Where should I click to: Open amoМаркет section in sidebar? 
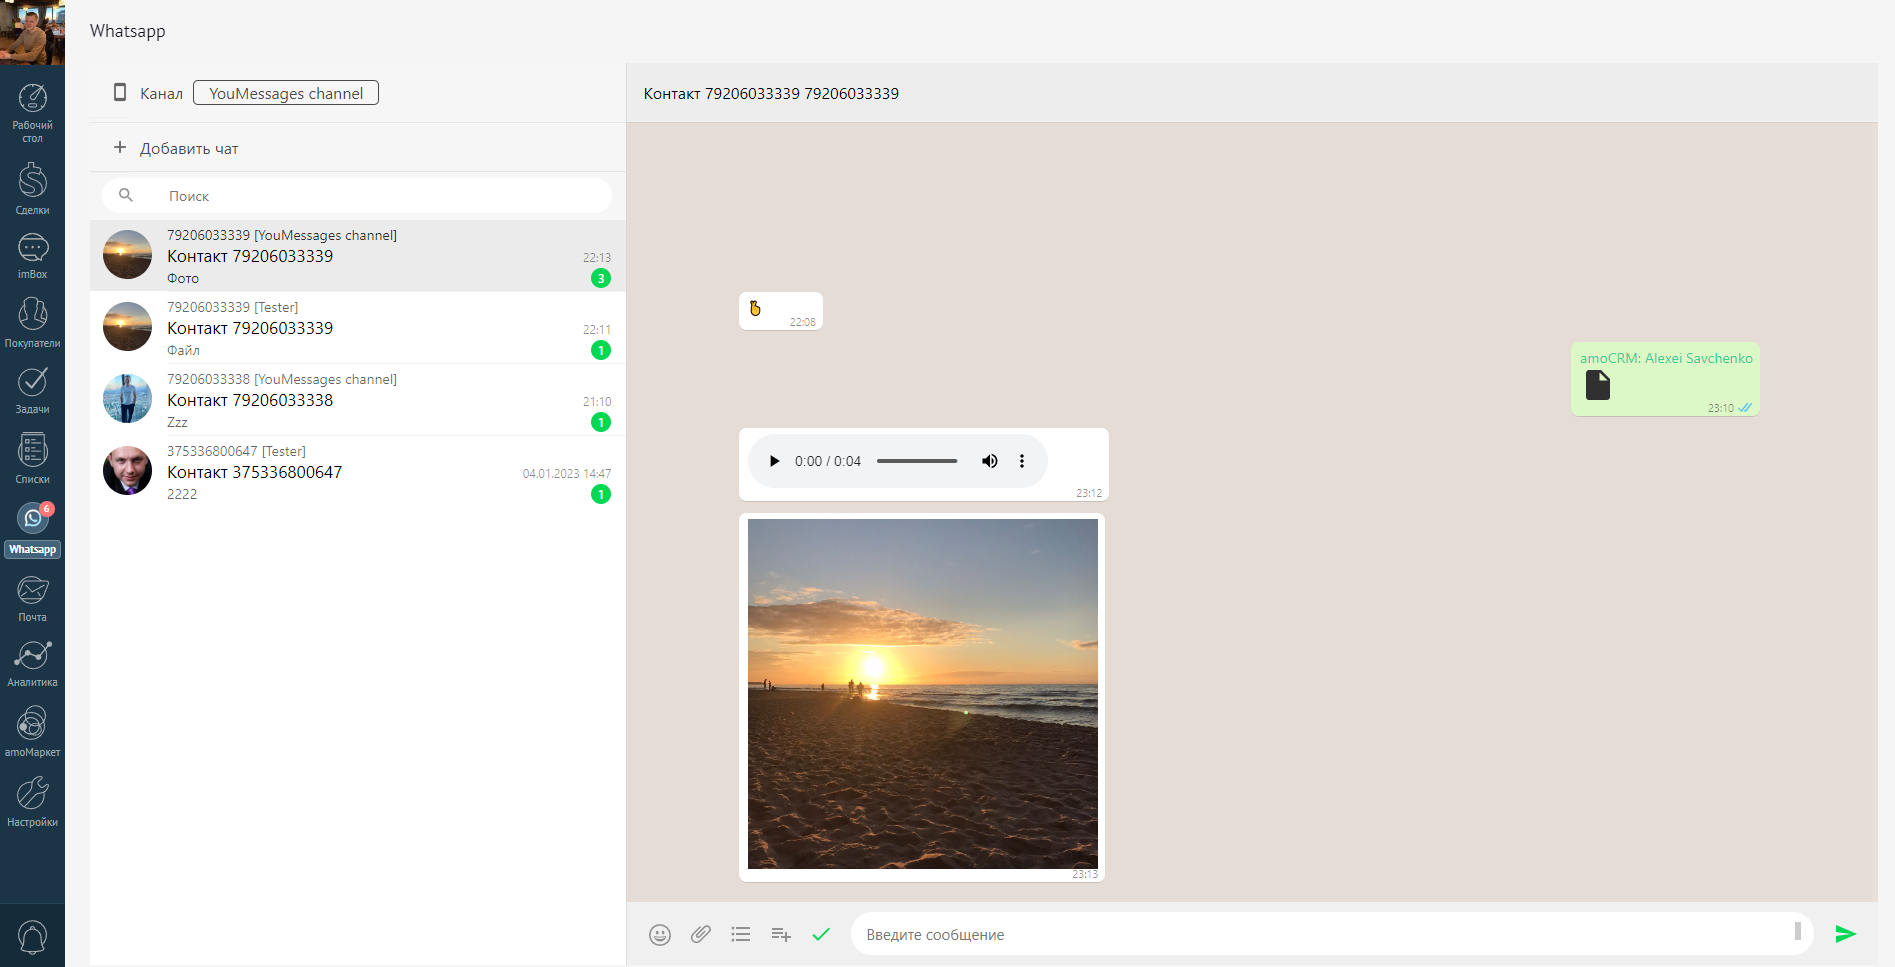32,732
